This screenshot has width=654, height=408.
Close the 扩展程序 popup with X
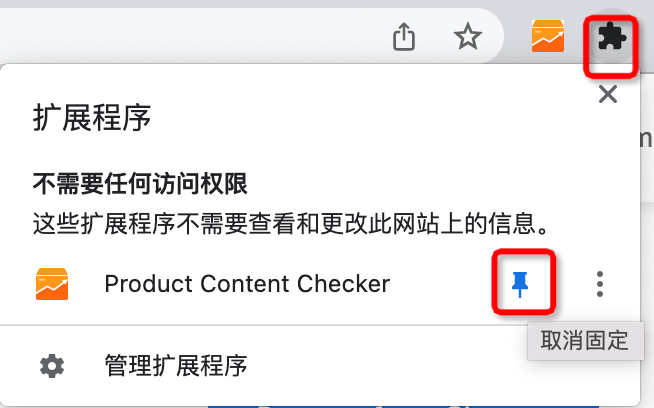click(x=608, y=94)
